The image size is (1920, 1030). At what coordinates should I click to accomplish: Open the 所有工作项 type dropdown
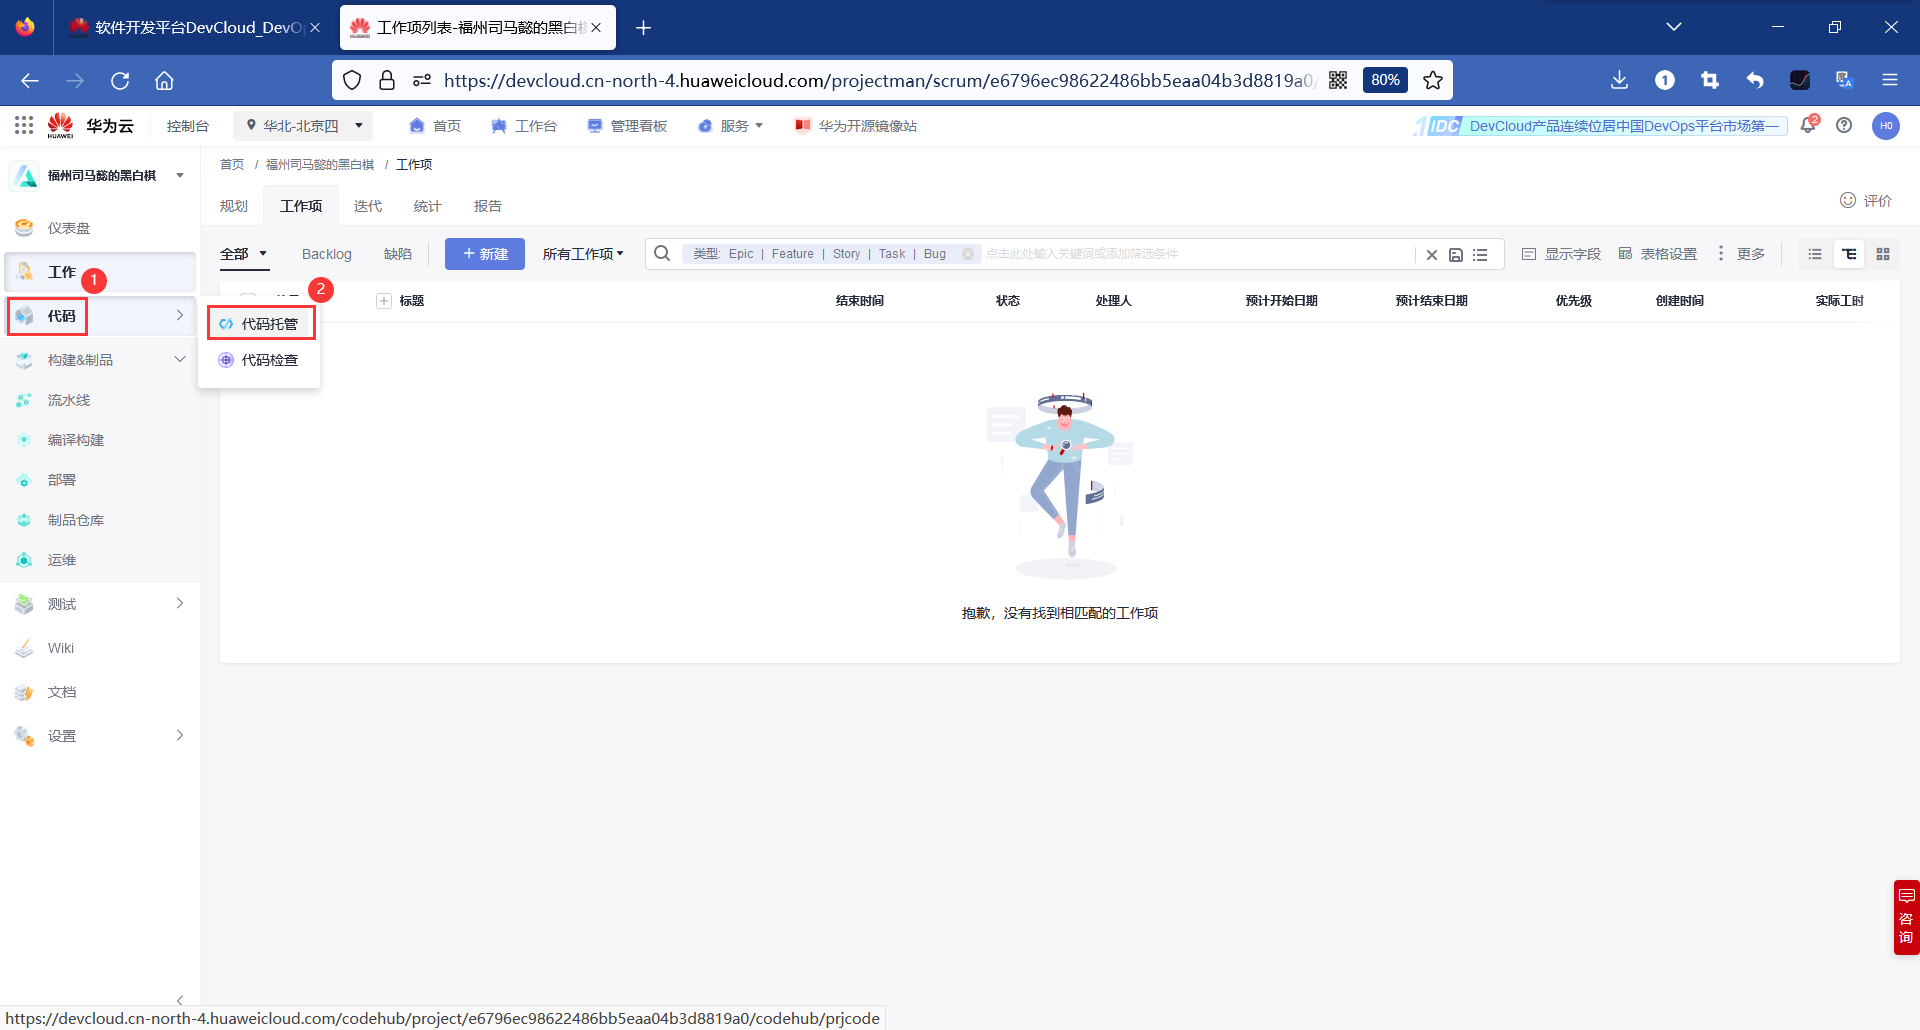point(583,254)
